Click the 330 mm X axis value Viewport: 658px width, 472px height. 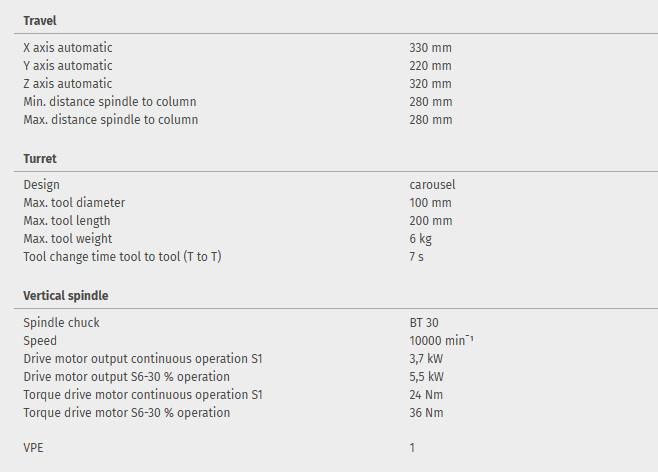(x=430, y=47)
